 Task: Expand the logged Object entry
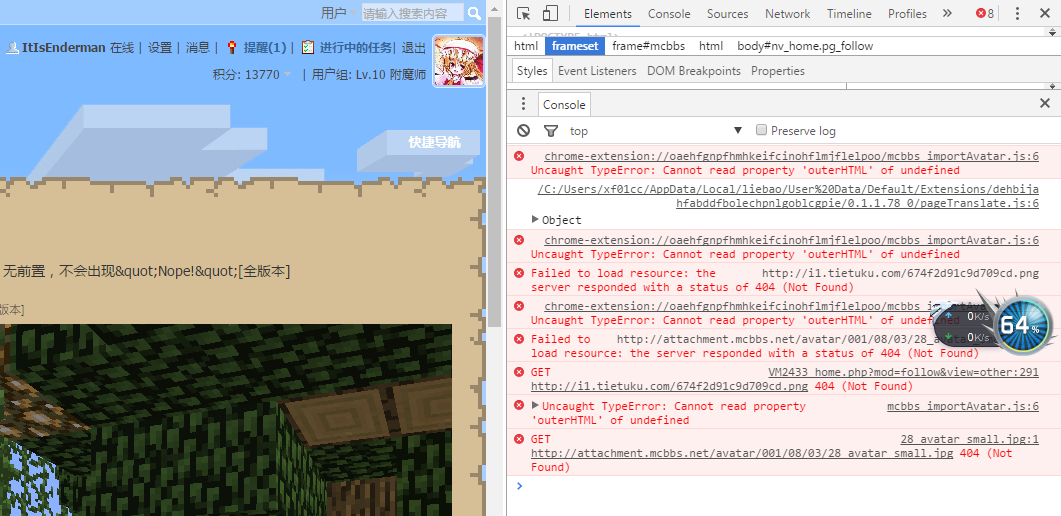point(536,220)
